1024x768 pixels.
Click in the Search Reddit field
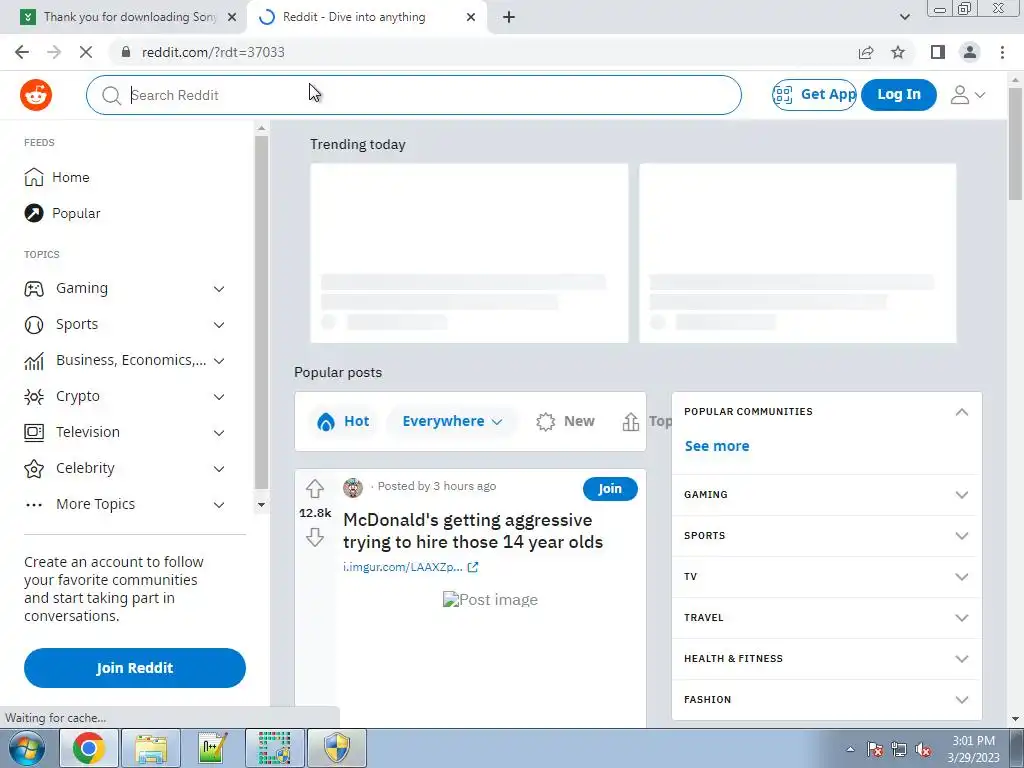pyautogui.click(x=413, y=95)
